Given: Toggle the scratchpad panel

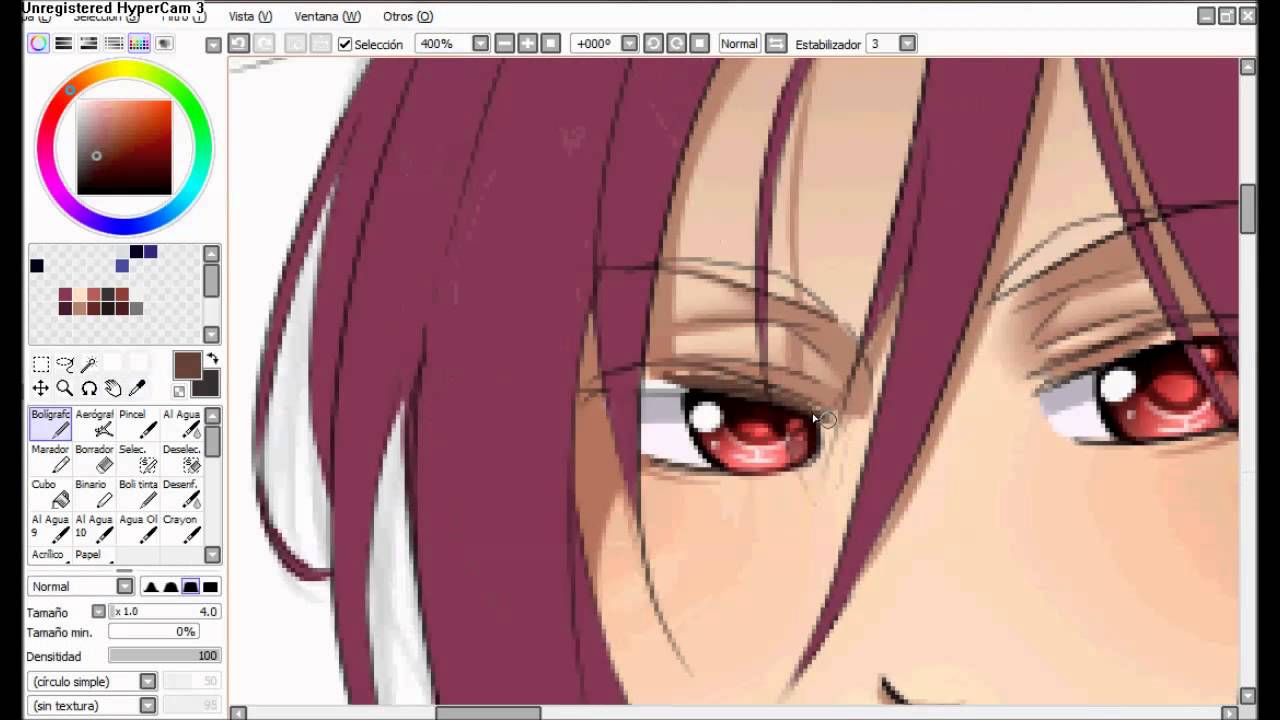Looking at the screenshot, I should [163, 43].
